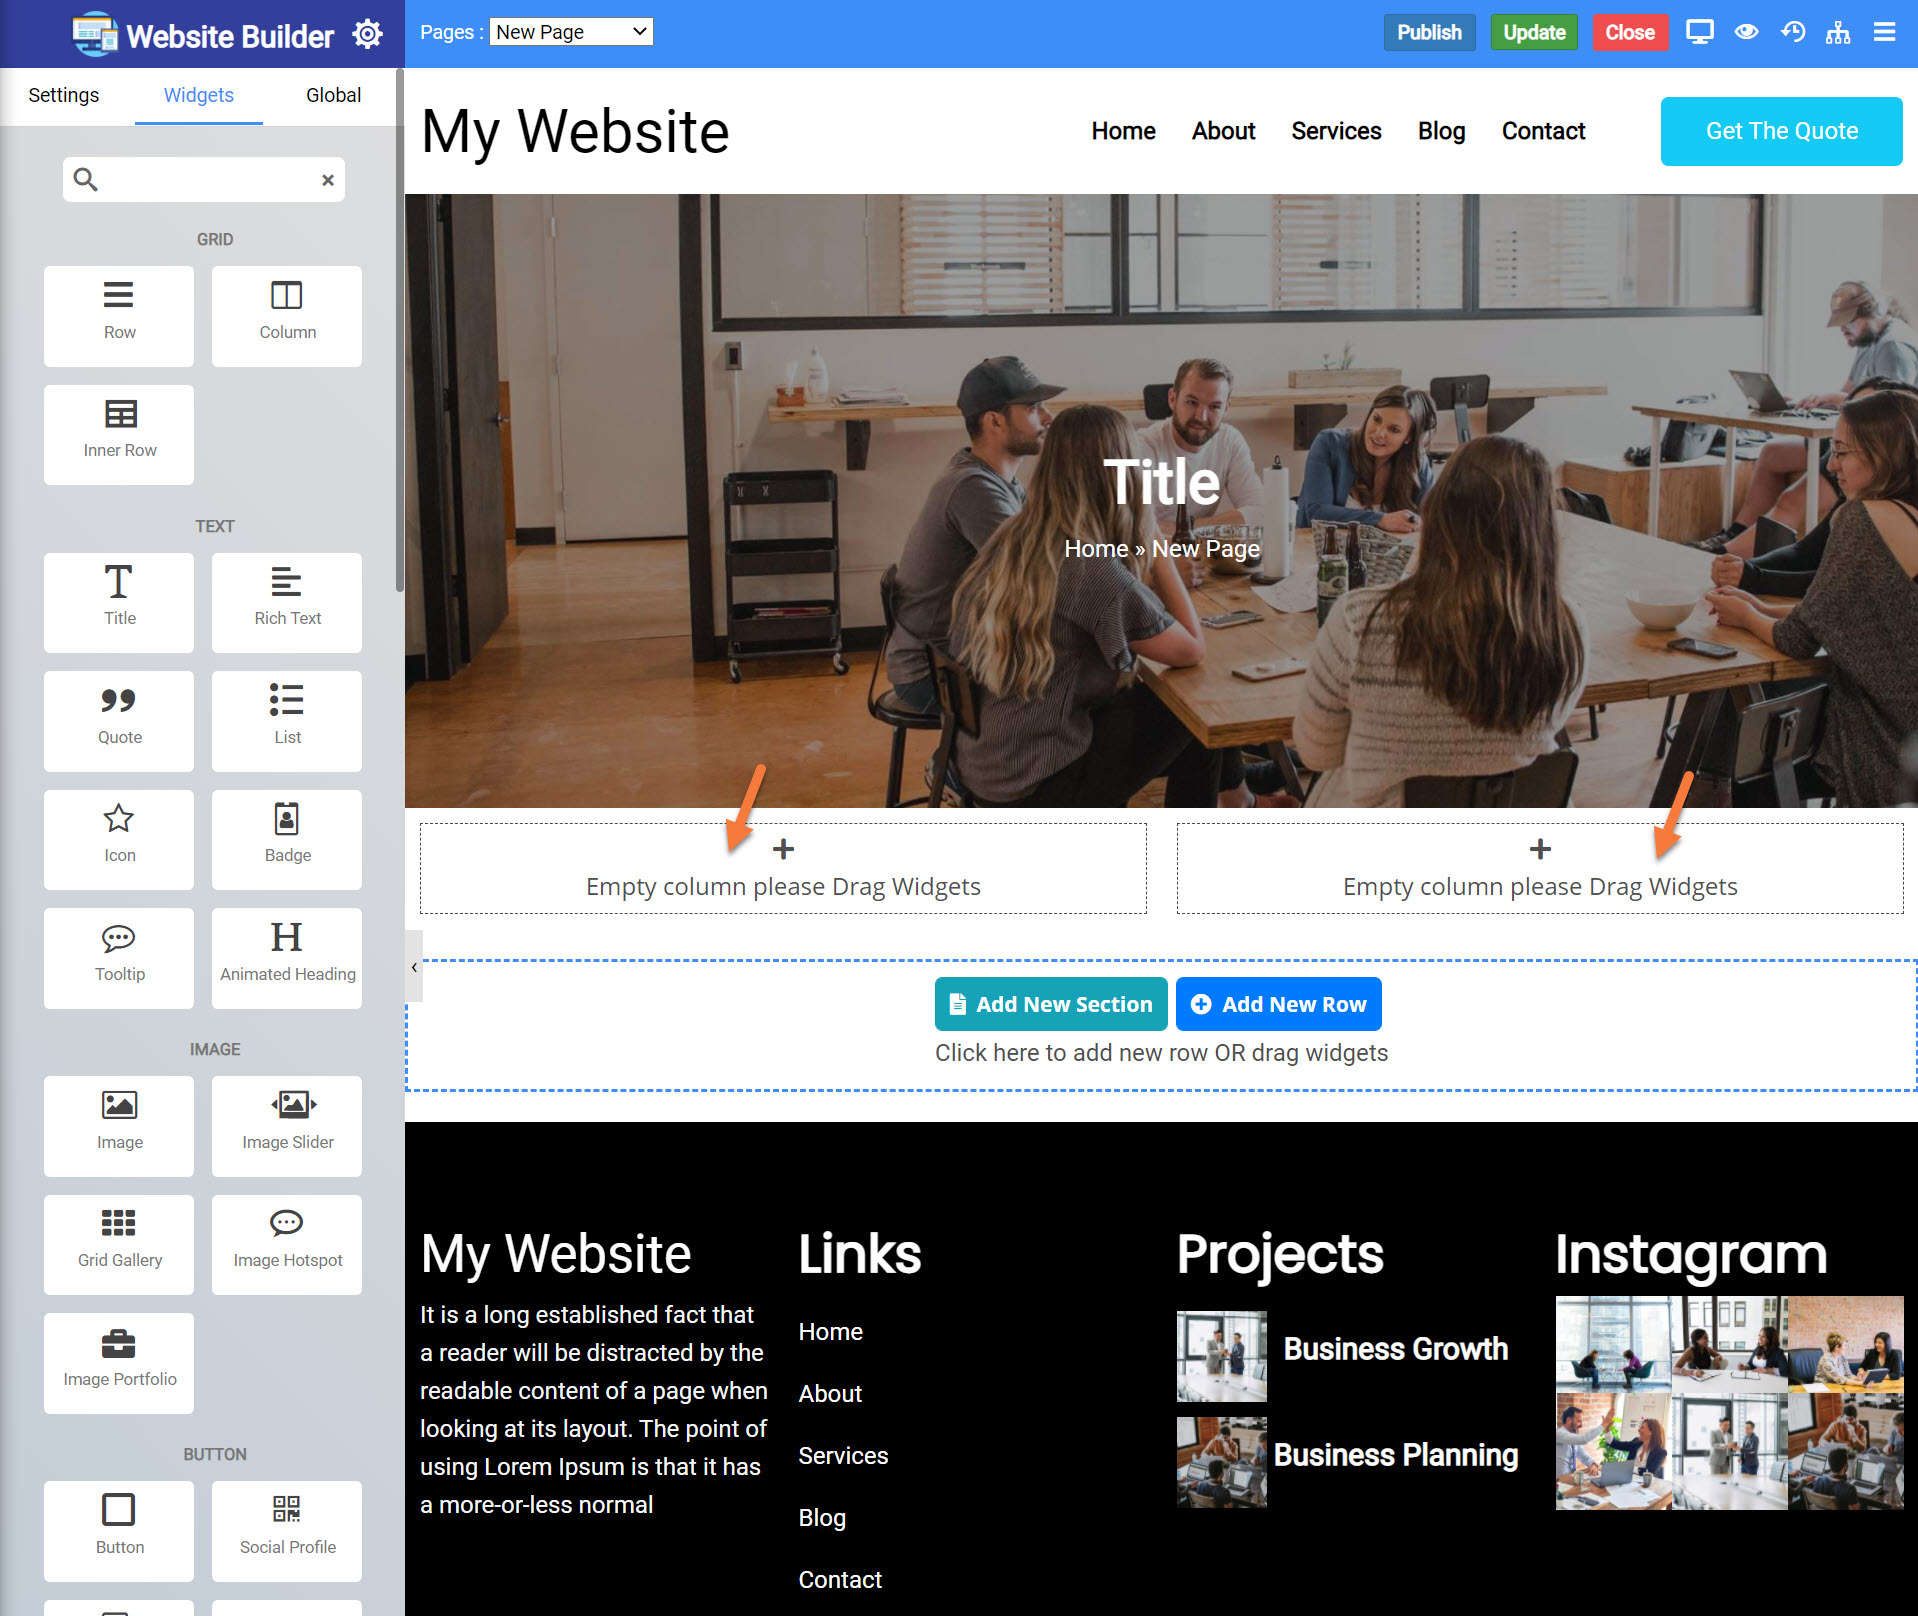Select the Column grid widget
Screen dimensions: 1918x1616
tap(287, 315)
